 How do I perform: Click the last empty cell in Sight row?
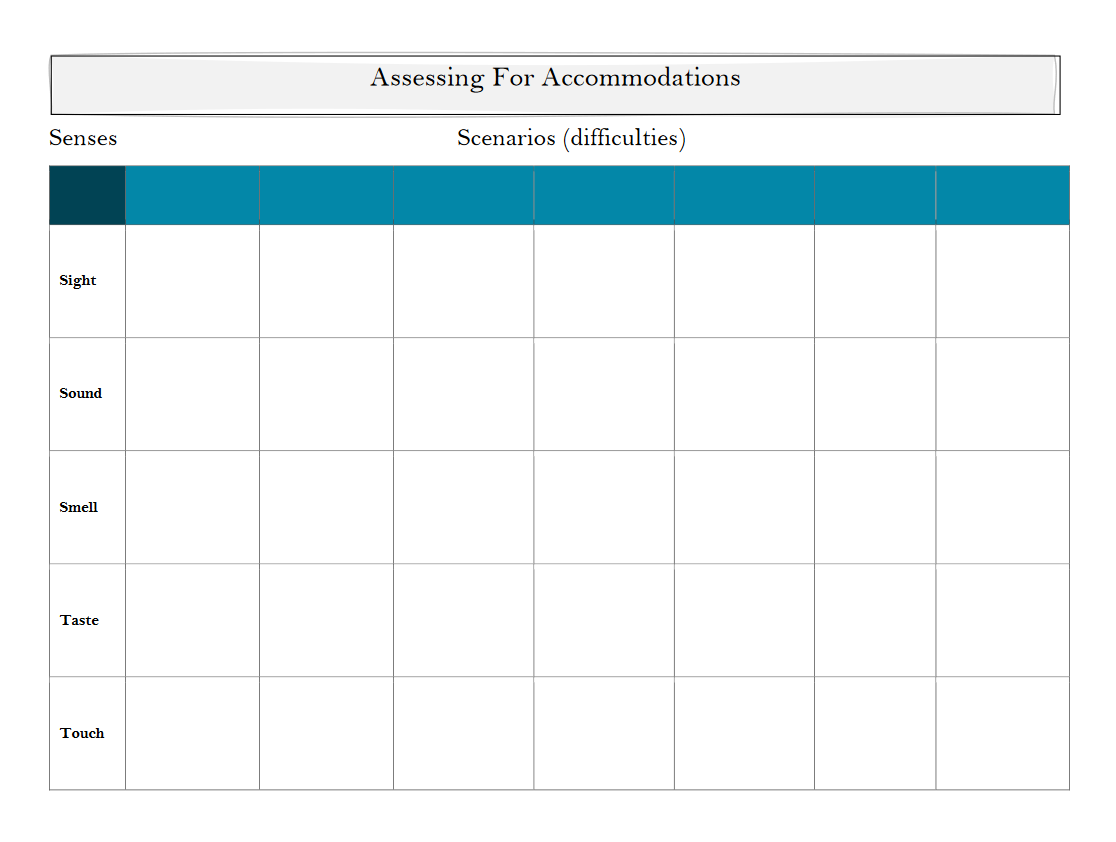click(1002, 281)
